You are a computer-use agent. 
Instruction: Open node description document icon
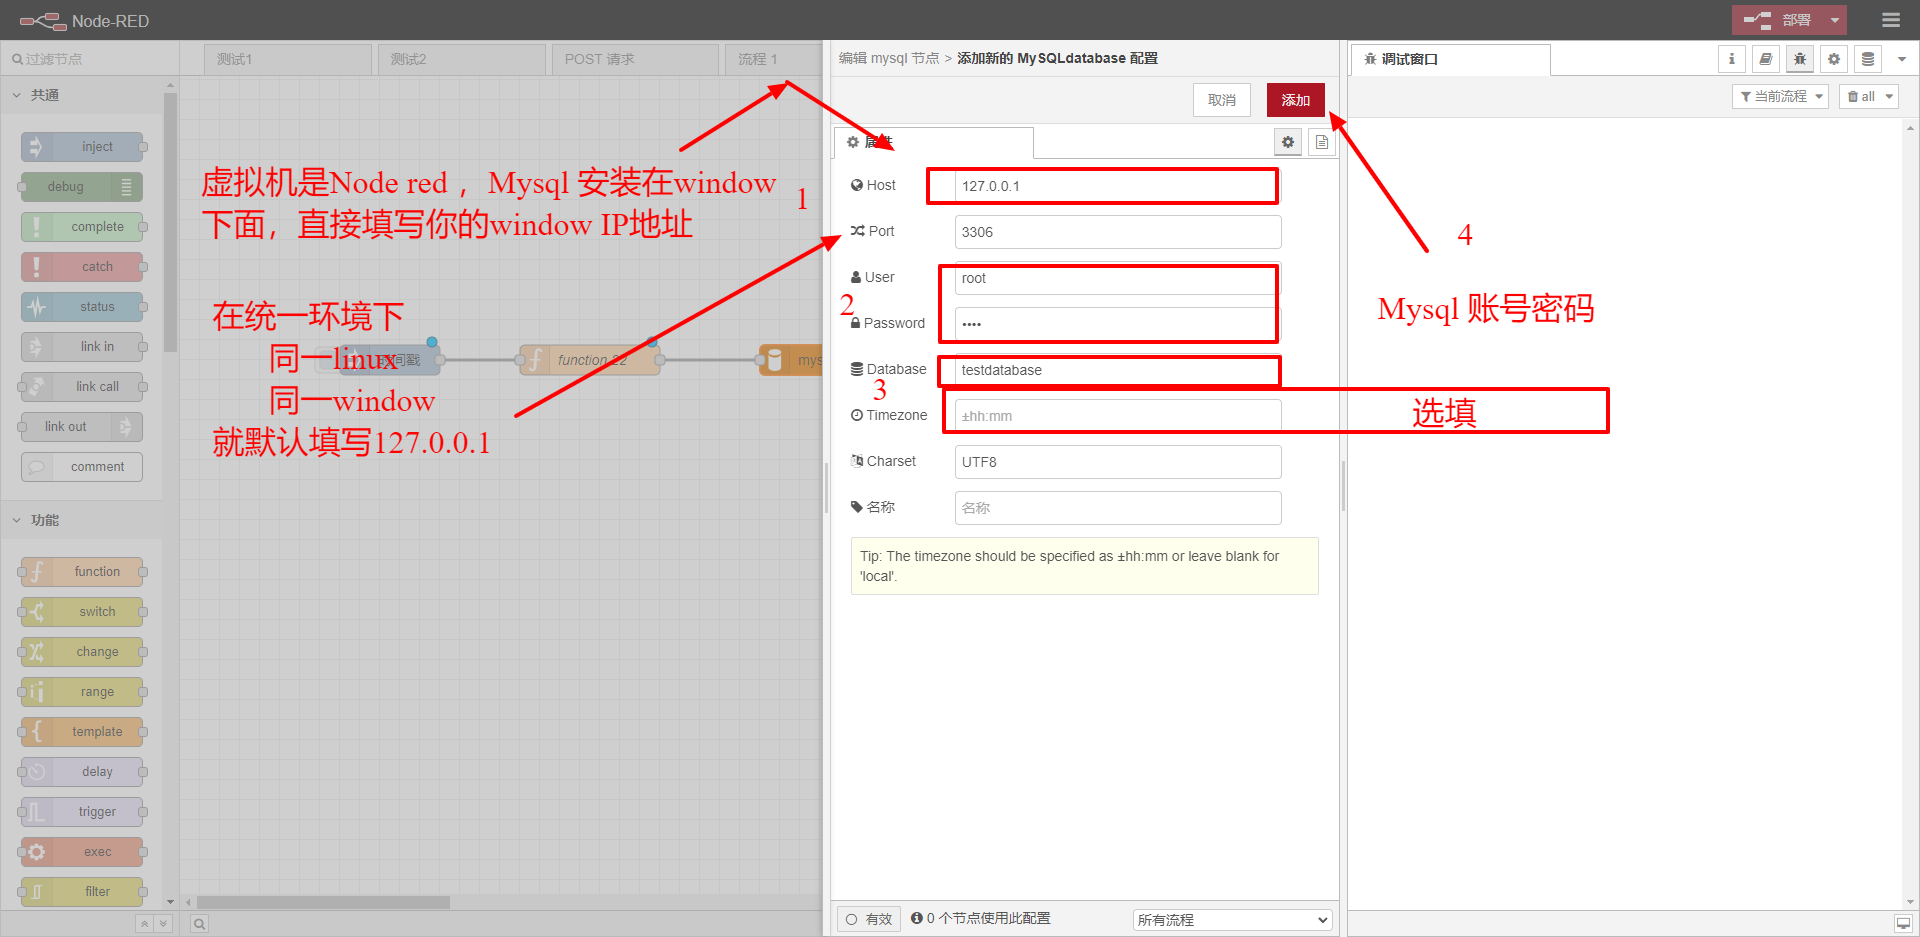coord(1322,142)
